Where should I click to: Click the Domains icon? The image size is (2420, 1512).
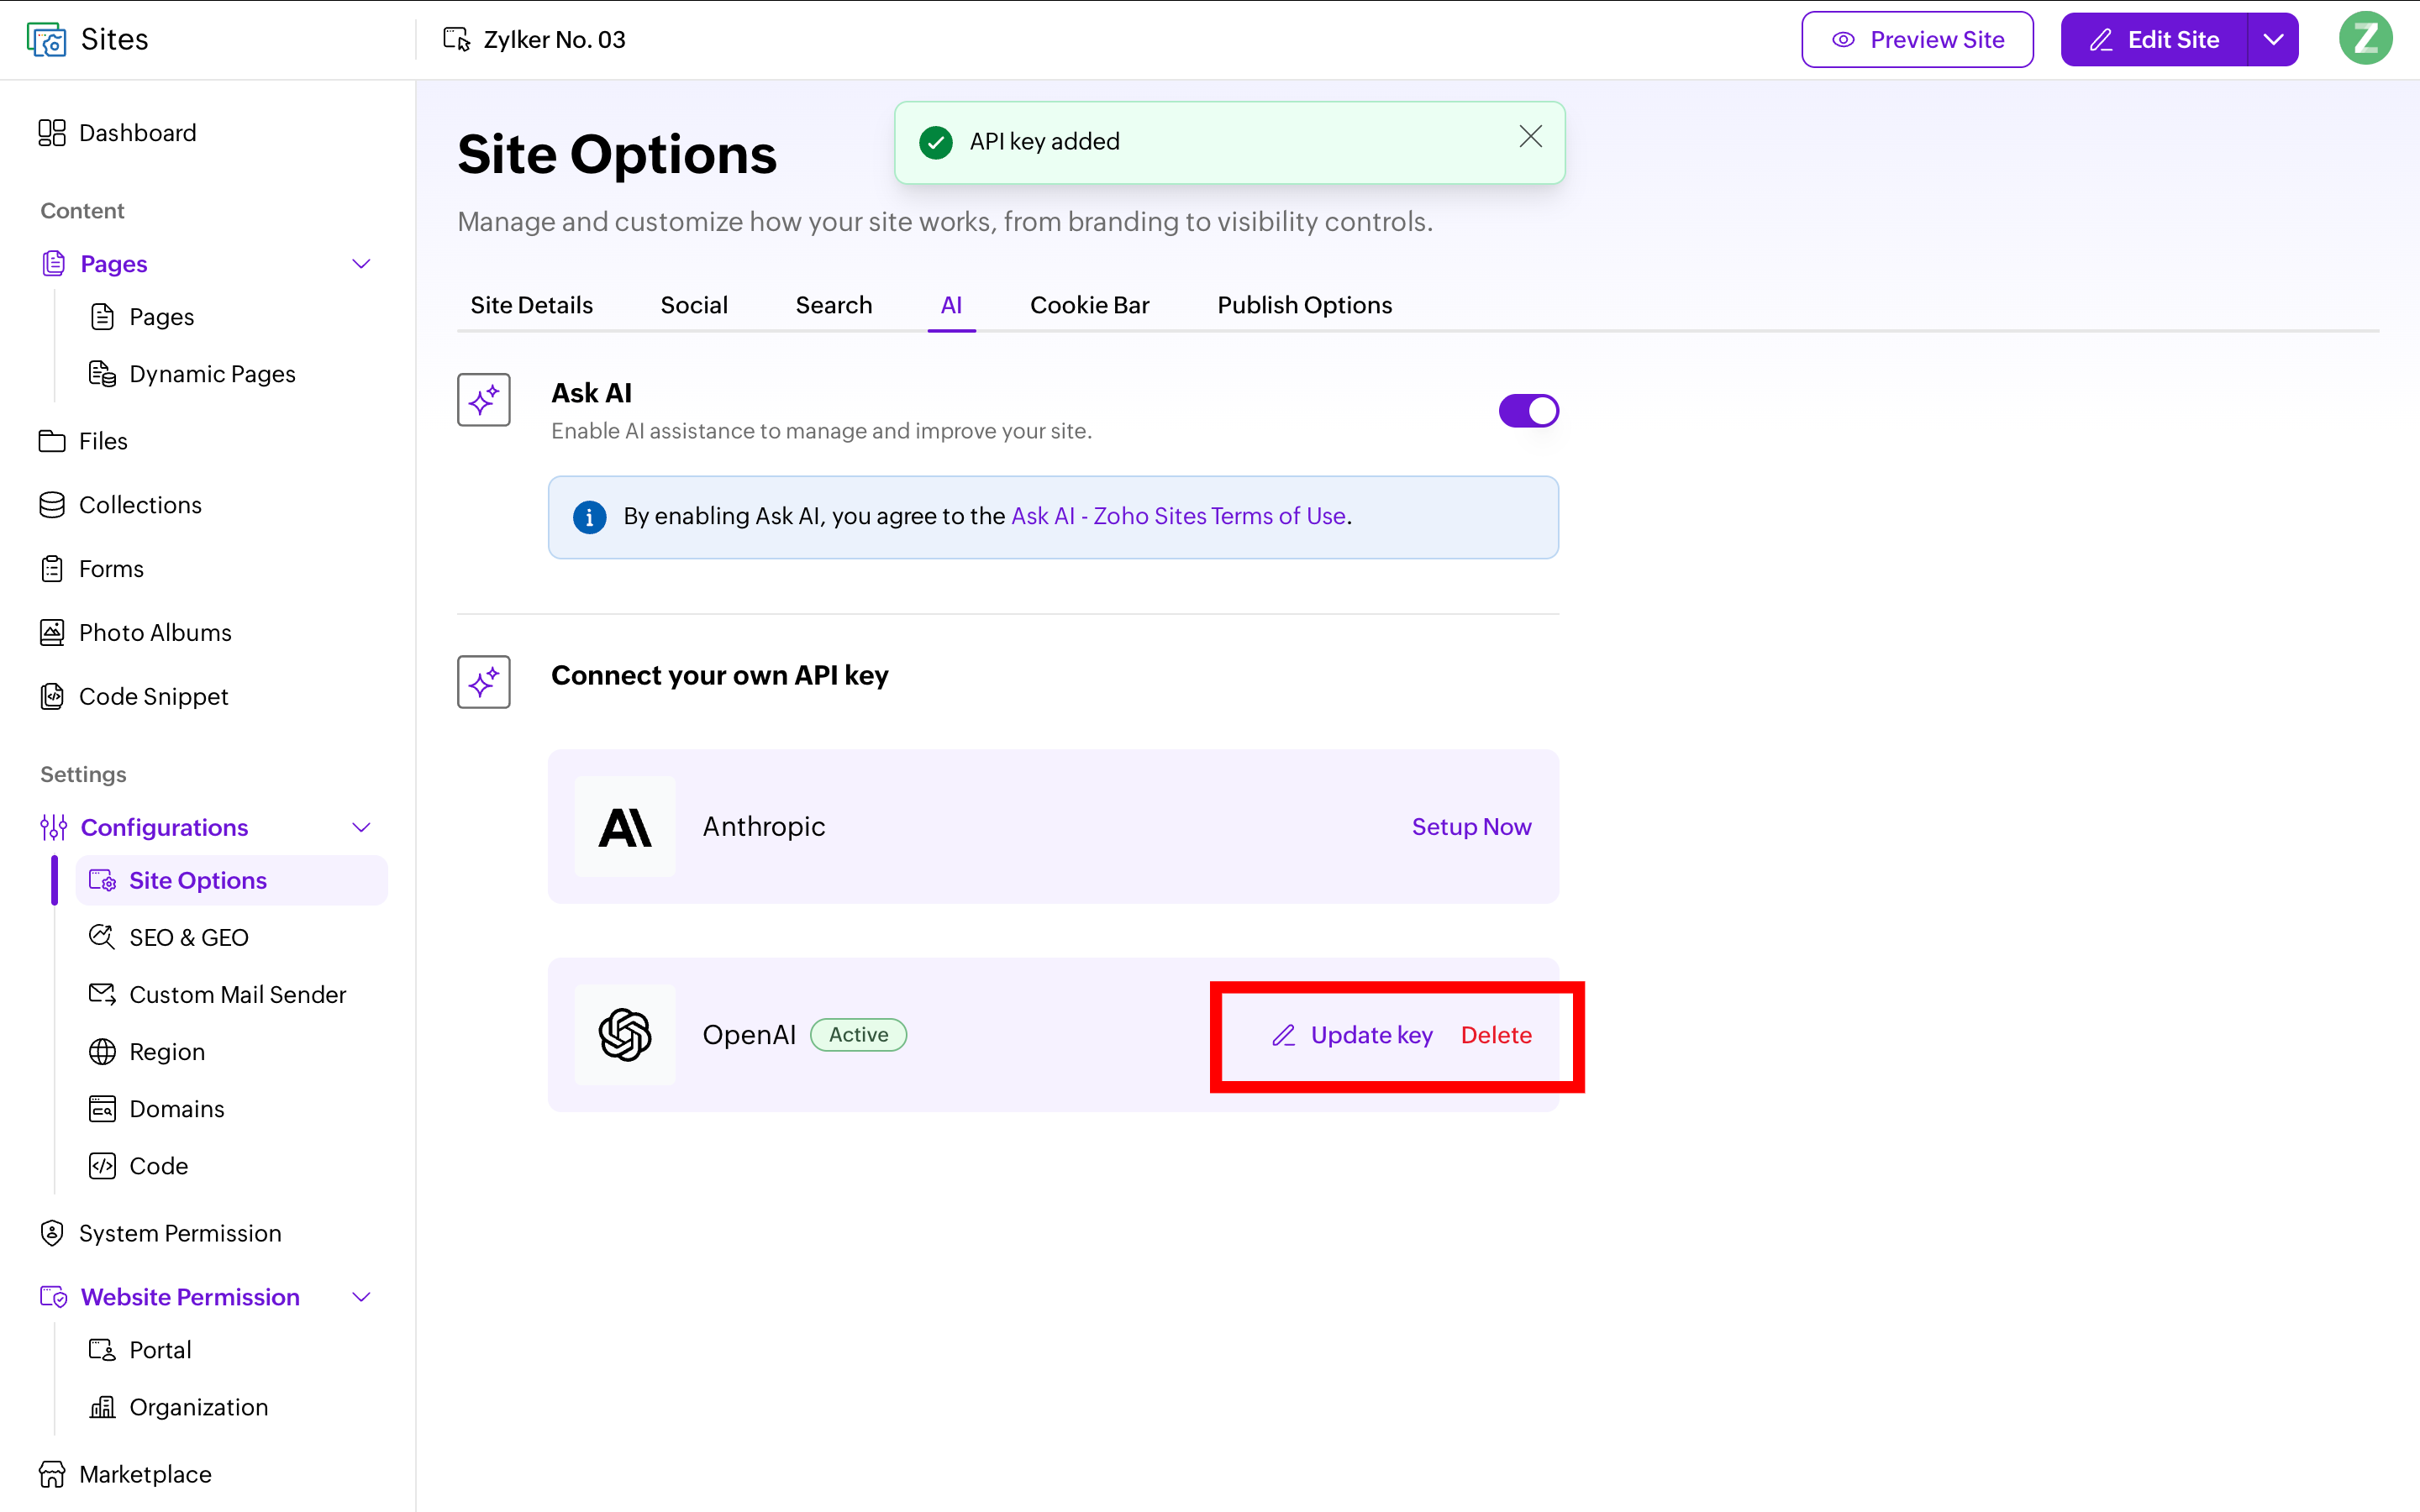click(x=102, y=1108)
